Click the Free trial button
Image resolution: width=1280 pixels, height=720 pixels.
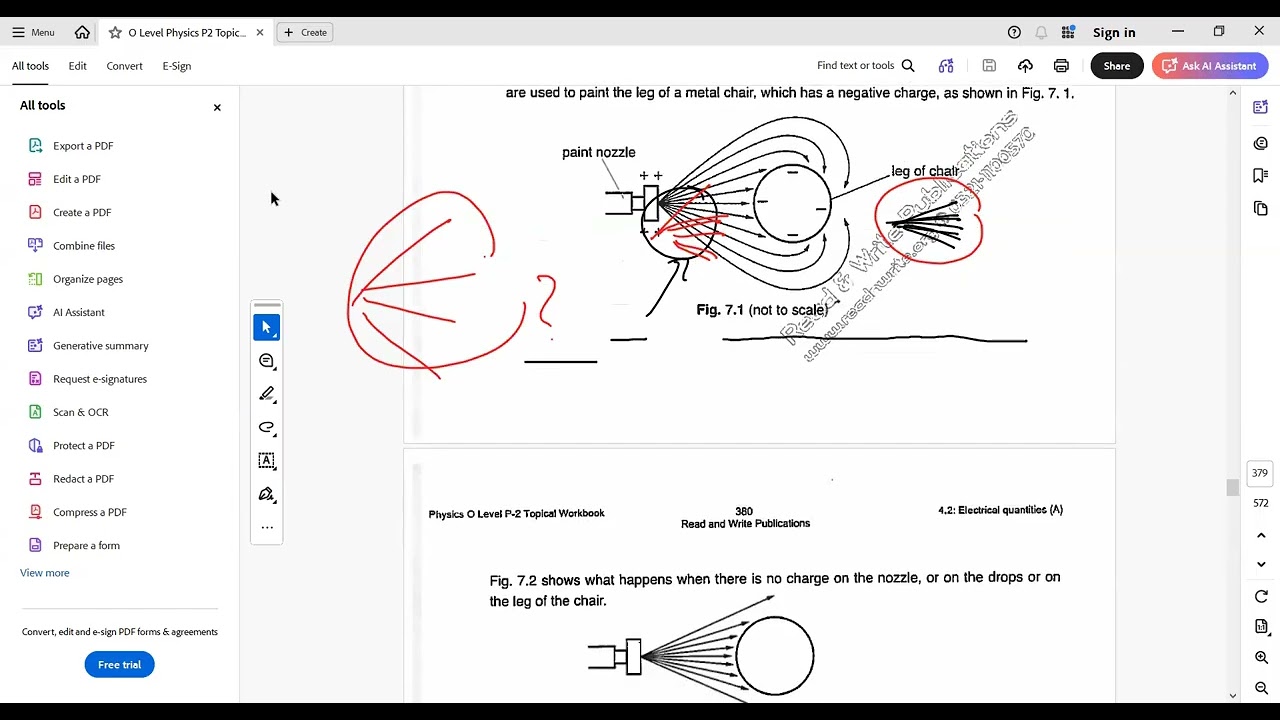119,665
